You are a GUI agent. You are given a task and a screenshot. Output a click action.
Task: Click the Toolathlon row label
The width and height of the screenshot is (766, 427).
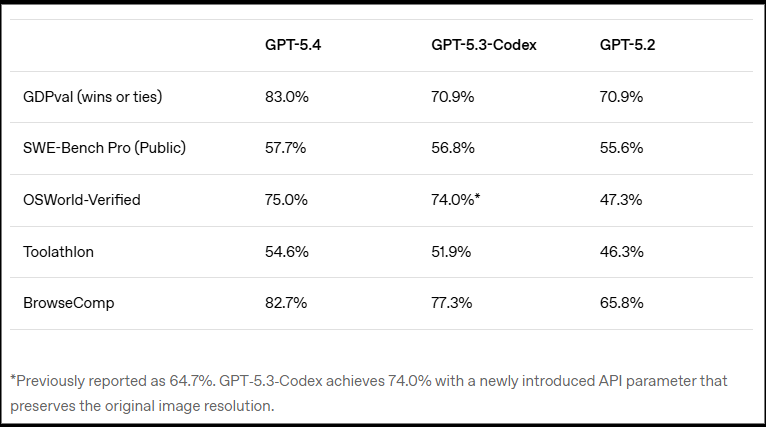[x=58, y=252]
